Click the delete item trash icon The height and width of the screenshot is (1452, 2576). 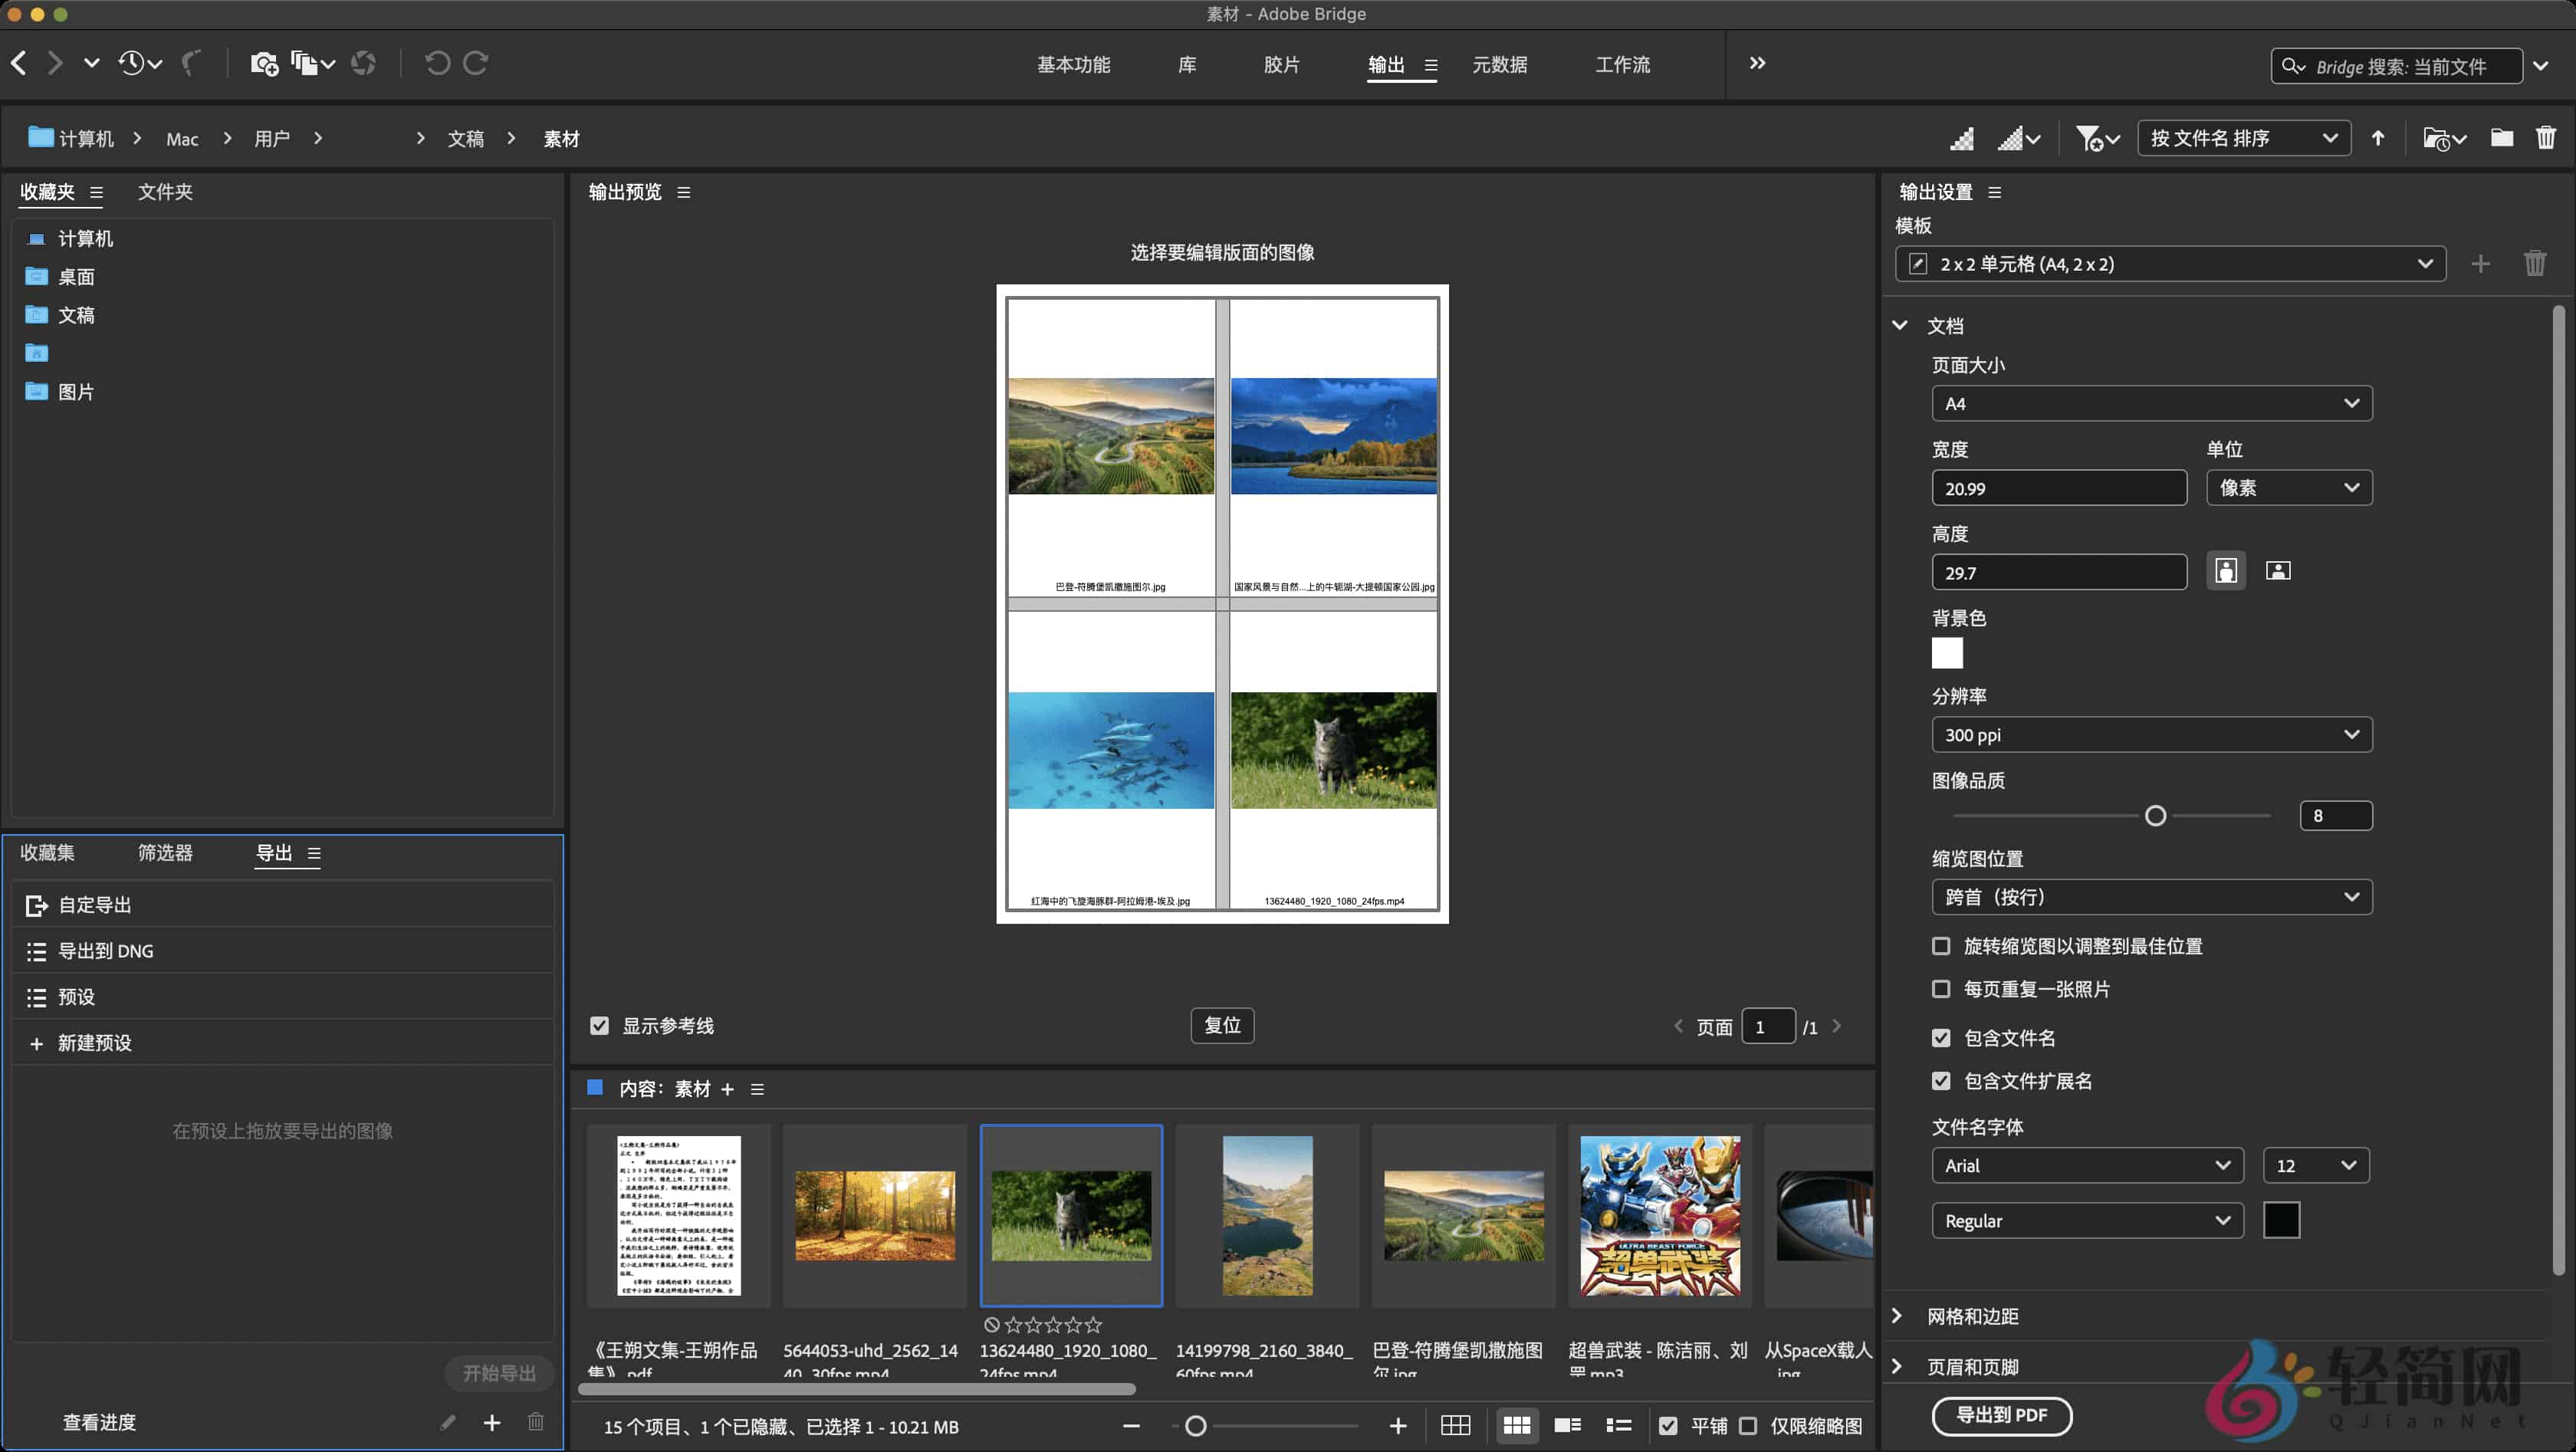(x=2546, y=137)
